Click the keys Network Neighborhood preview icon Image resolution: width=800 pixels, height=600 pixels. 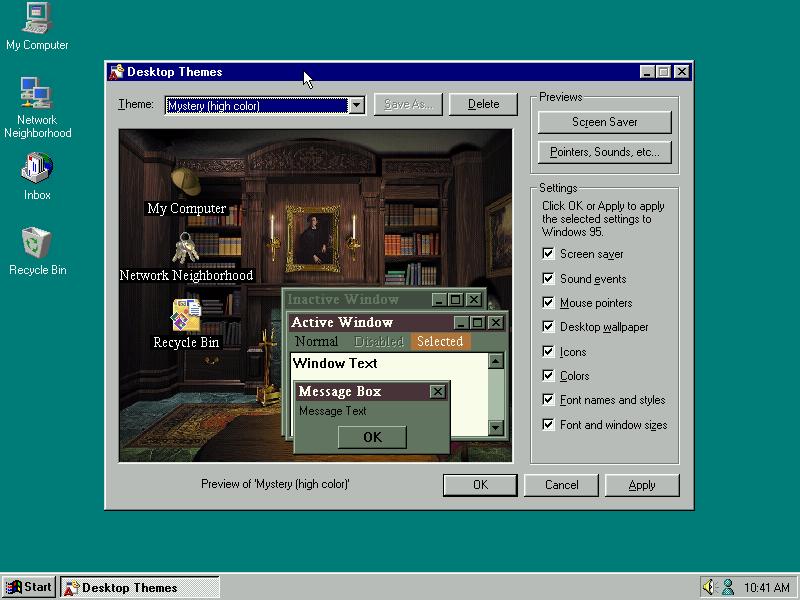tap(185, 248)
